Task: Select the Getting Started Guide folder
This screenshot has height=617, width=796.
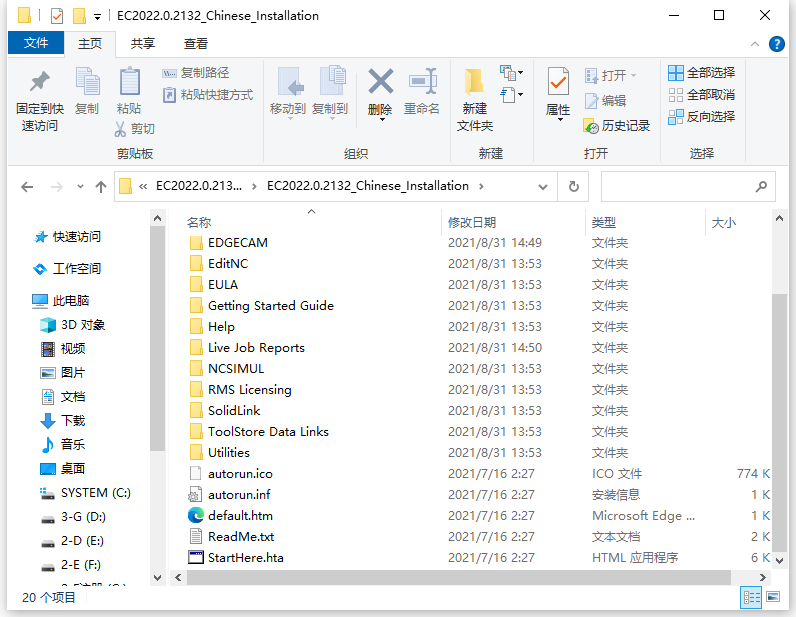Action: click(x=261, y=306)
